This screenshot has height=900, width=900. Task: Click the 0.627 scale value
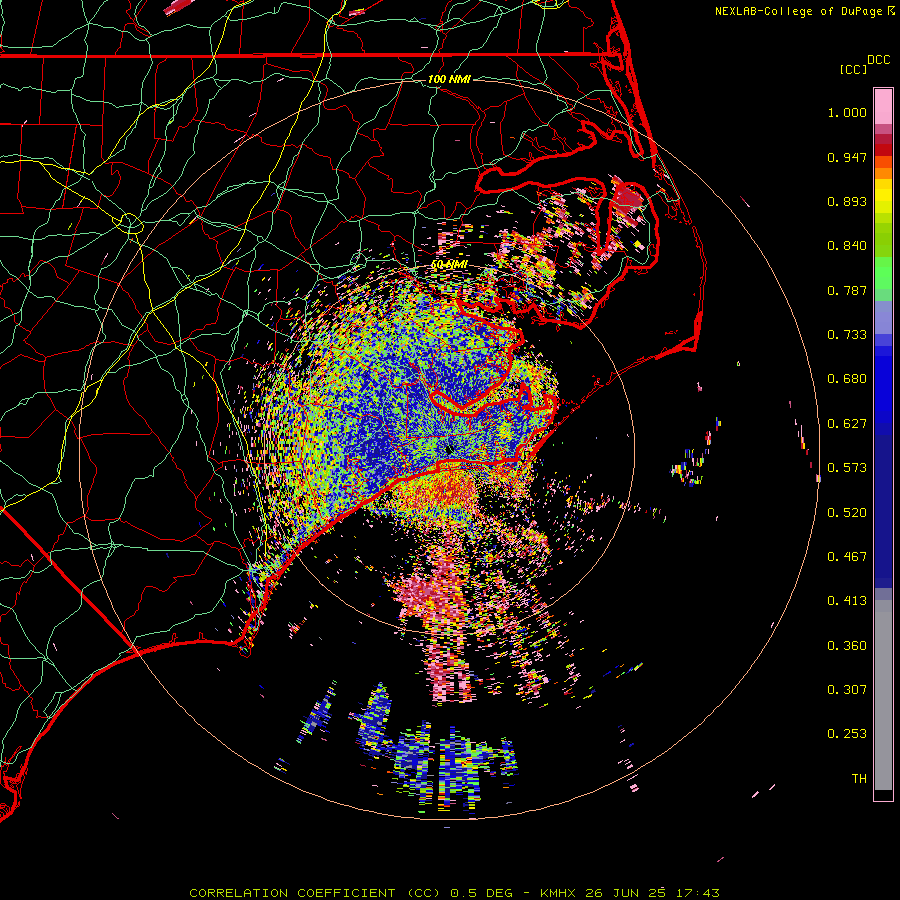(847, 424)
